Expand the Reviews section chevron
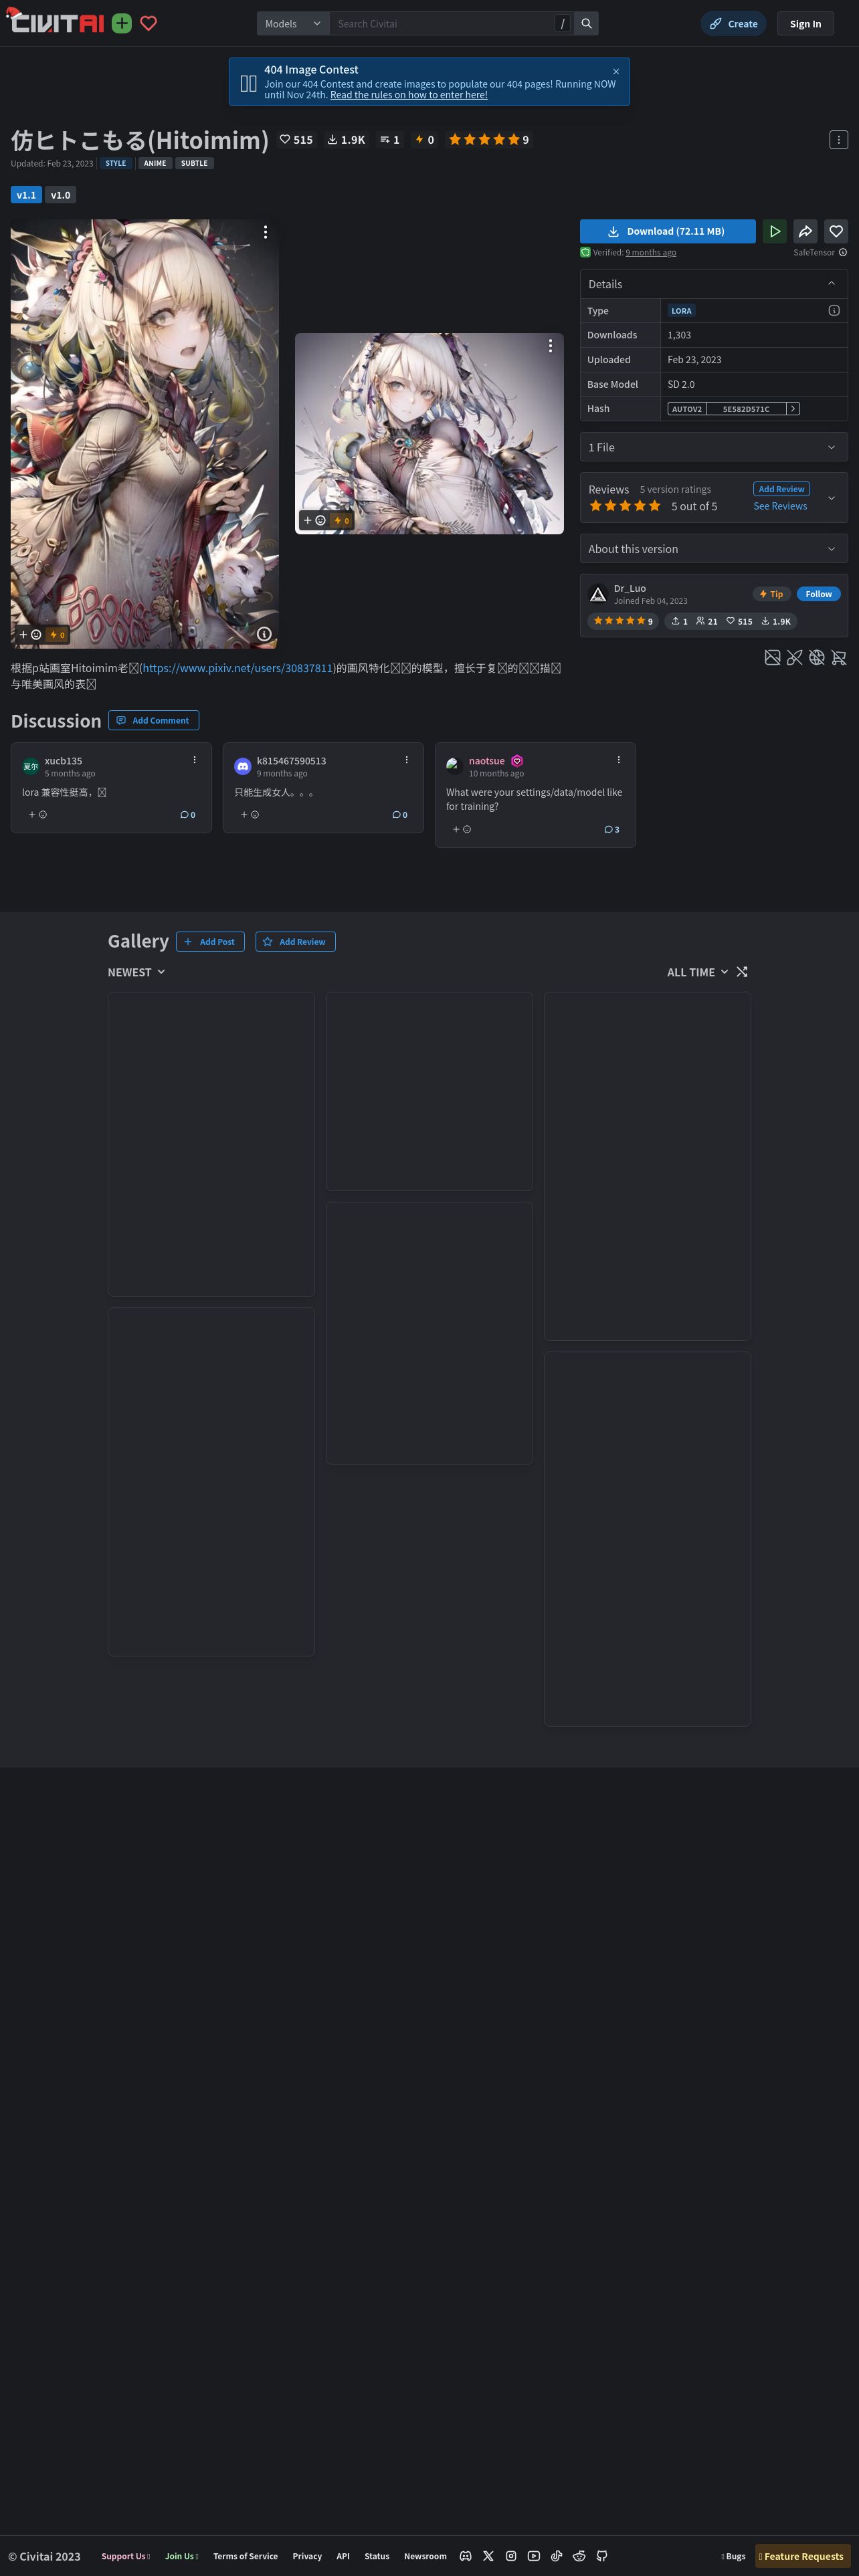Image resolution: width=859 pixels, height=2576 pixels. coord(831,497)
